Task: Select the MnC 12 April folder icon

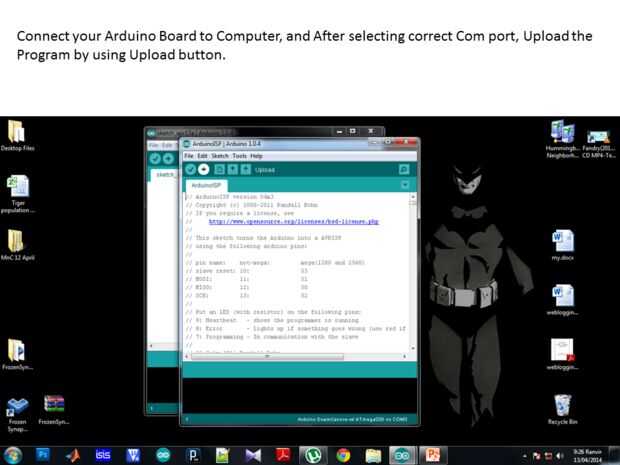Action: coord(17,245)
